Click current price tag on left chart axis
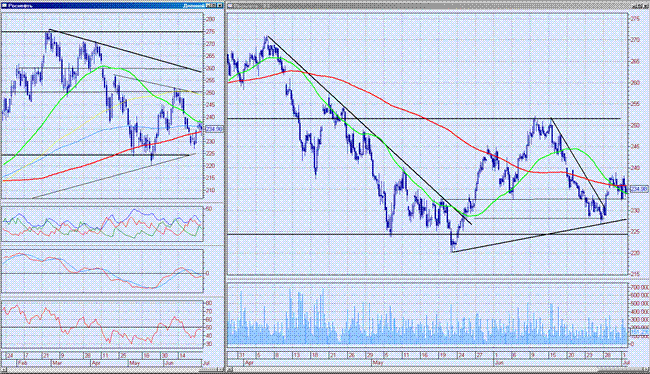This screenshot has width=650, height=374. point(214,129)
